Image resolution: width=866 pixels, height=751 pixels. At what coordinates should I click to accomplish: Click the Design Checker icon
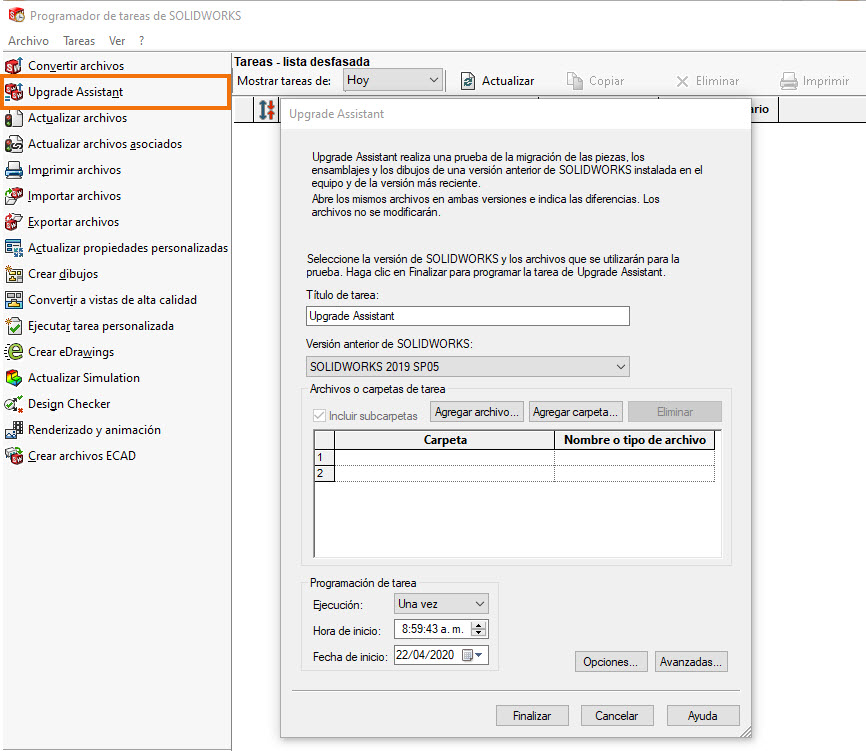[x=14, y=404]
